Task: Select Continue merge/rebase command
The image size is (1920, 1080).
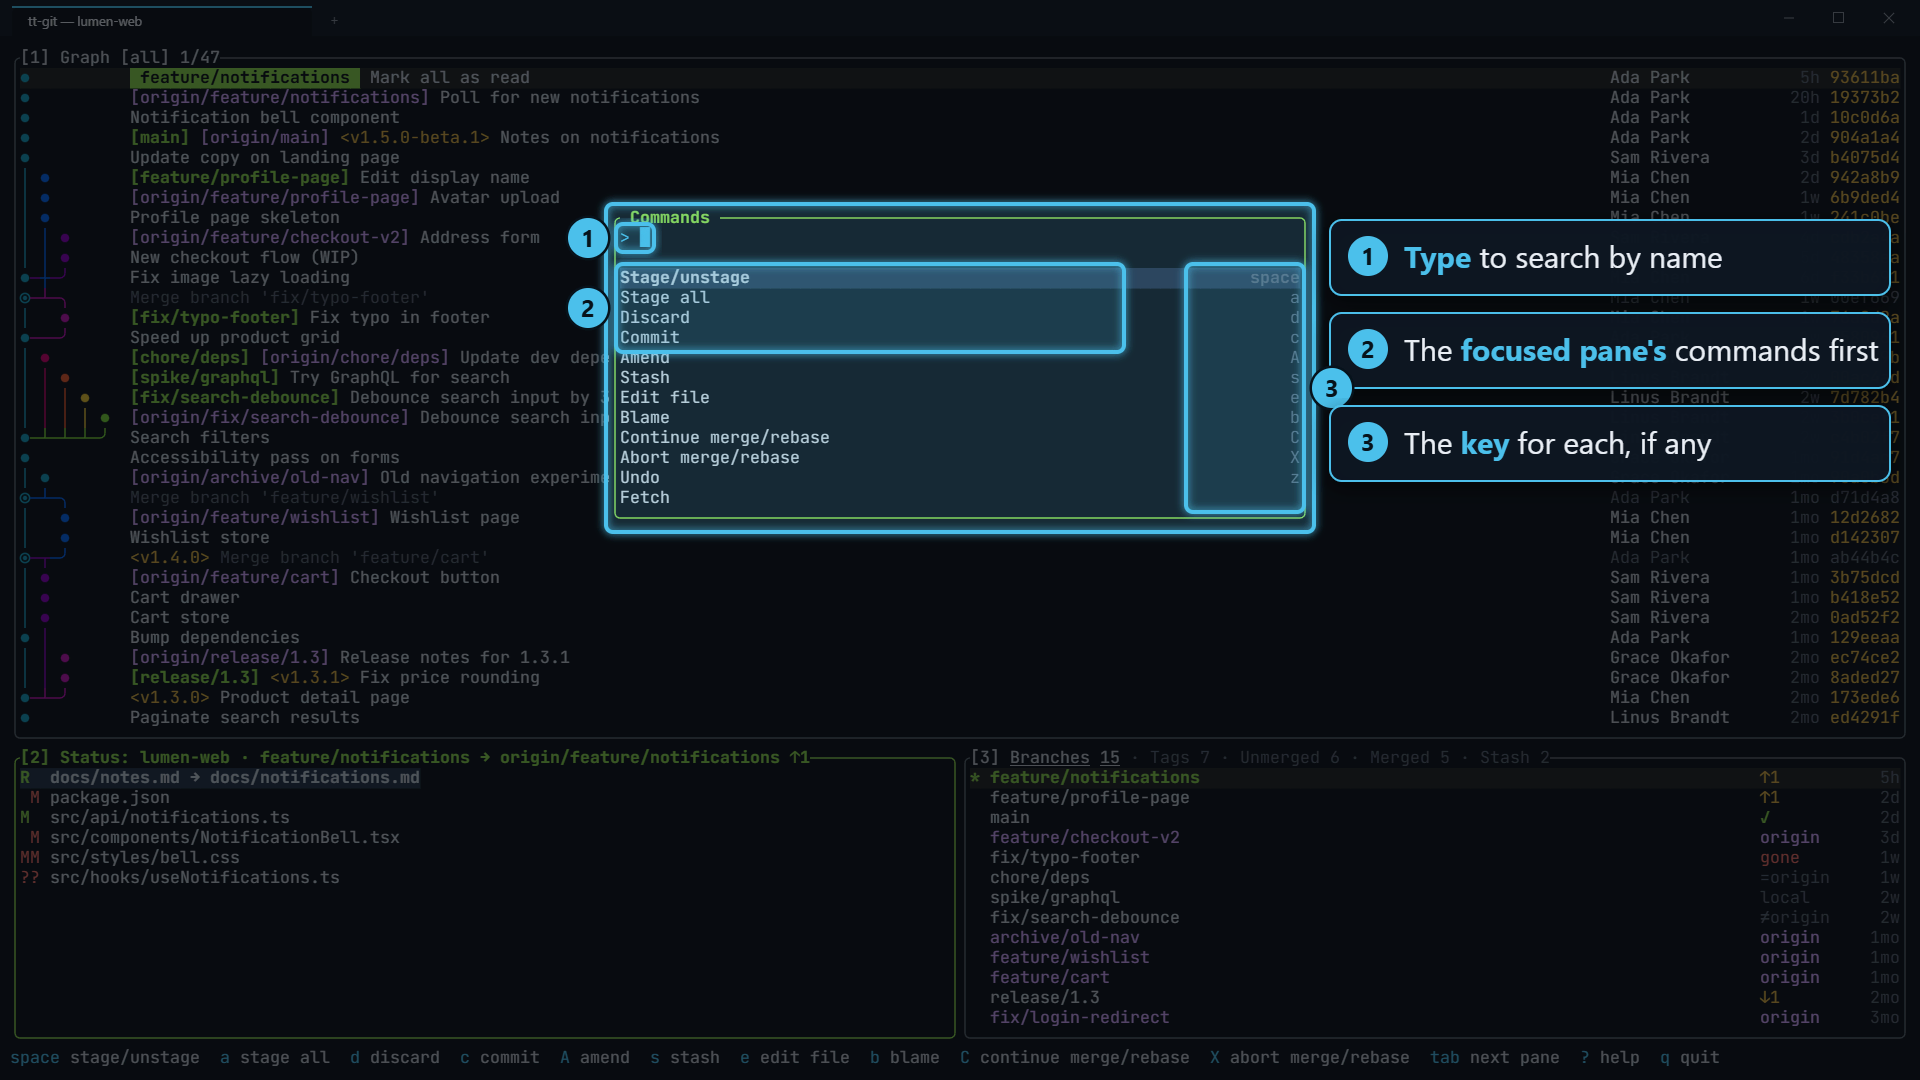Action: click(960, 438)
